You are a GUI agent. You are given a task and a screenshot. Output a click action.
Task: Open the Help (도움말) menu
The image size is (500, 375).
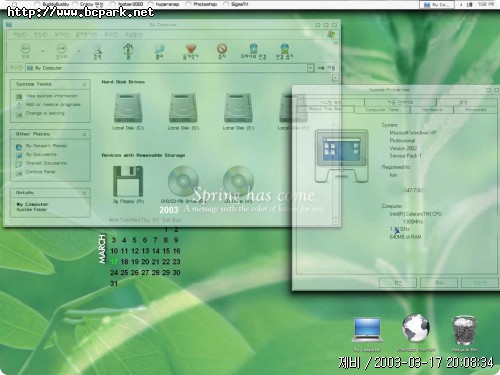pos(134,35)
